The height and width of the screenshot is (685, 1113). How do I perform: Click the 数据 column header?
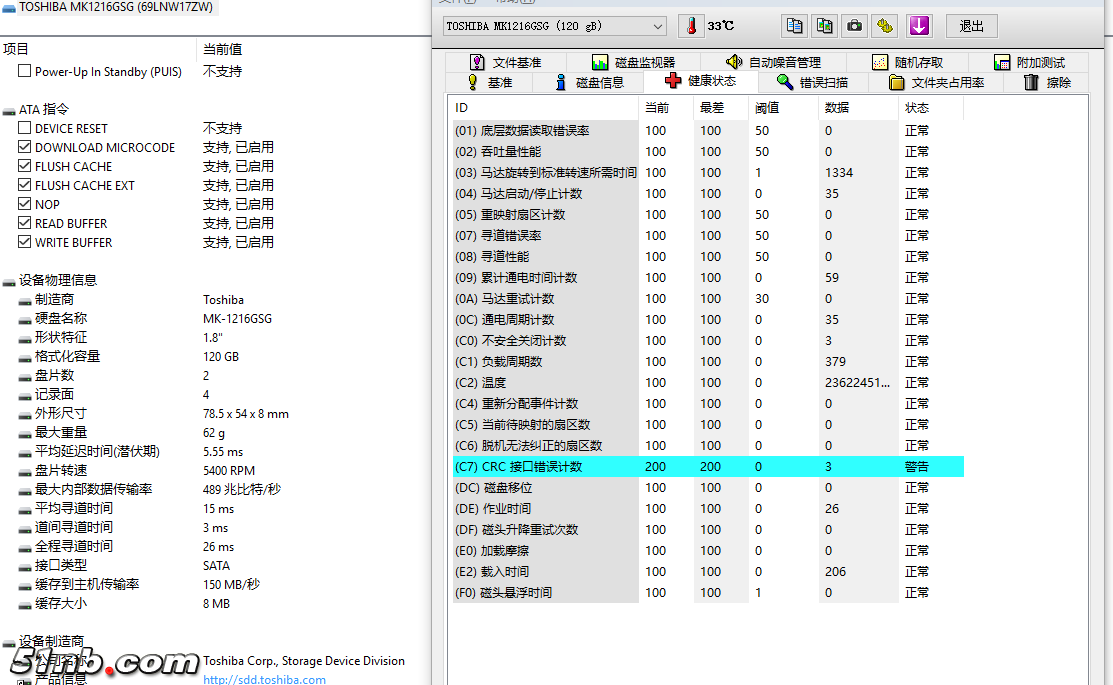(857, 108)
